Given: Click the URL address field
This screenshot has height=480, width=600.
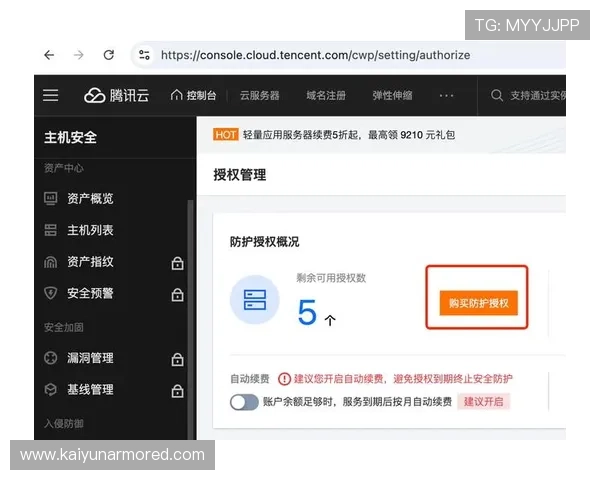Looking at the screenshot, I should (x=315, y=55).
